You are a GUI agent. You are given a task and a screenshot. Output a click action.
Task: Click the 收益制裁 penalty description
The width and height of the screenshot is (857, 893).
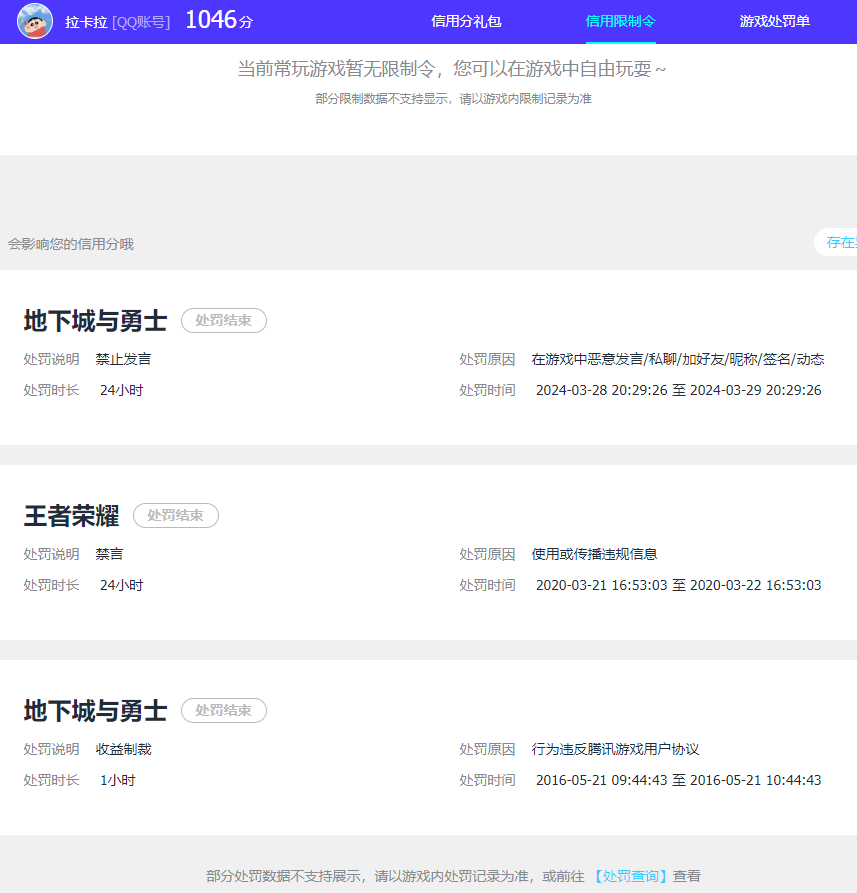(124, 749)
